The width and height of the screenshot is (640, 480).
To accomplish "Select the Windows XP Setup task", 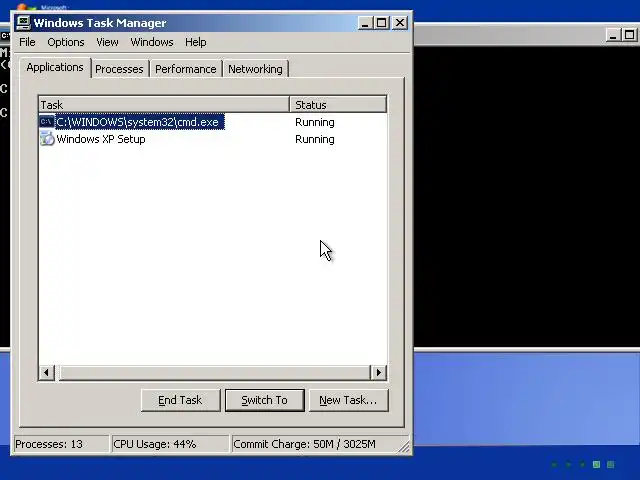I will [101, 139].
